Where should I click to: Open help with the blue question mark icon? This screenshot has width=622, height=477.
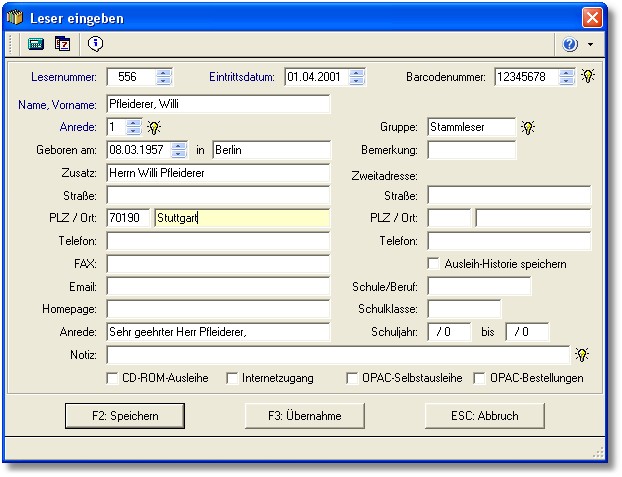571,45
